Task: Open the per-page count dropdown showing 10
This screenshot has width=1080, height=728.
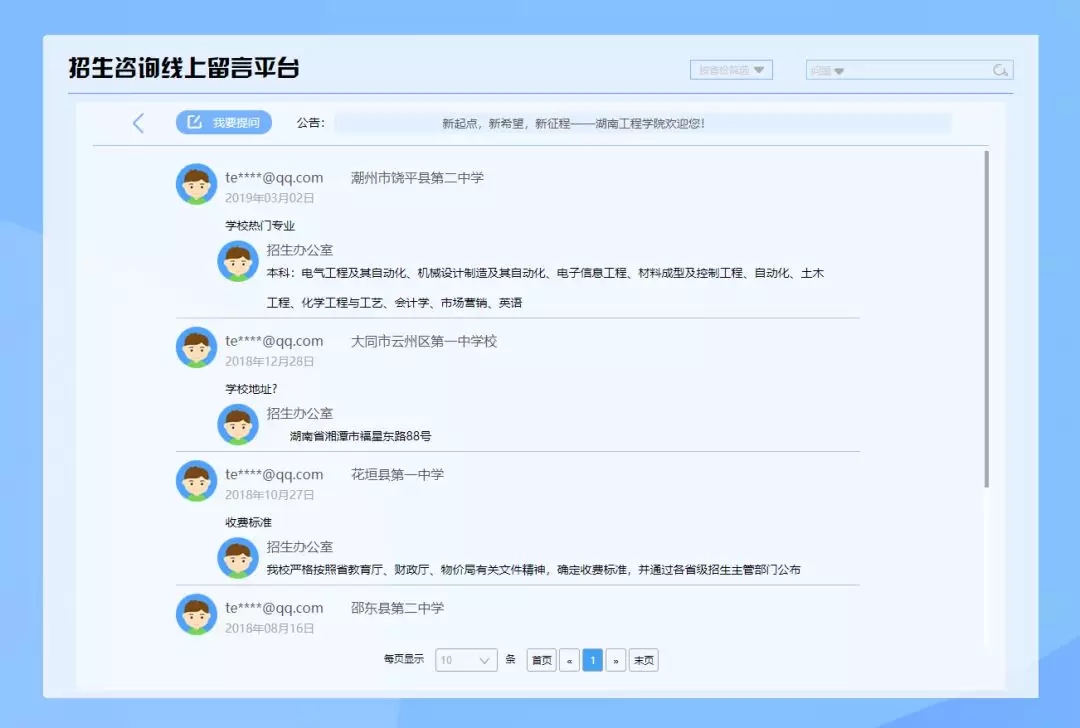Action: pos(466,660)
